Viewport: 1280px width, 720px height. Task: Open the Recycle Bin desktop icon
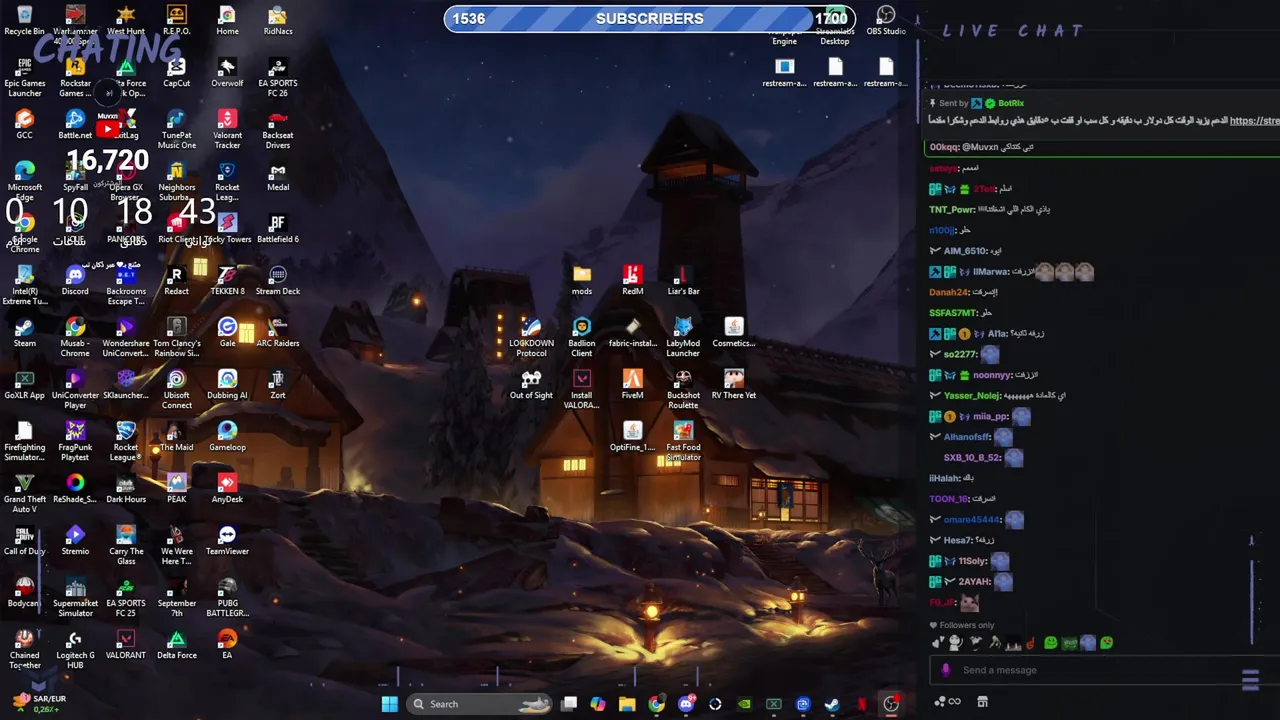pyautogui.click(x=24, y=20)
